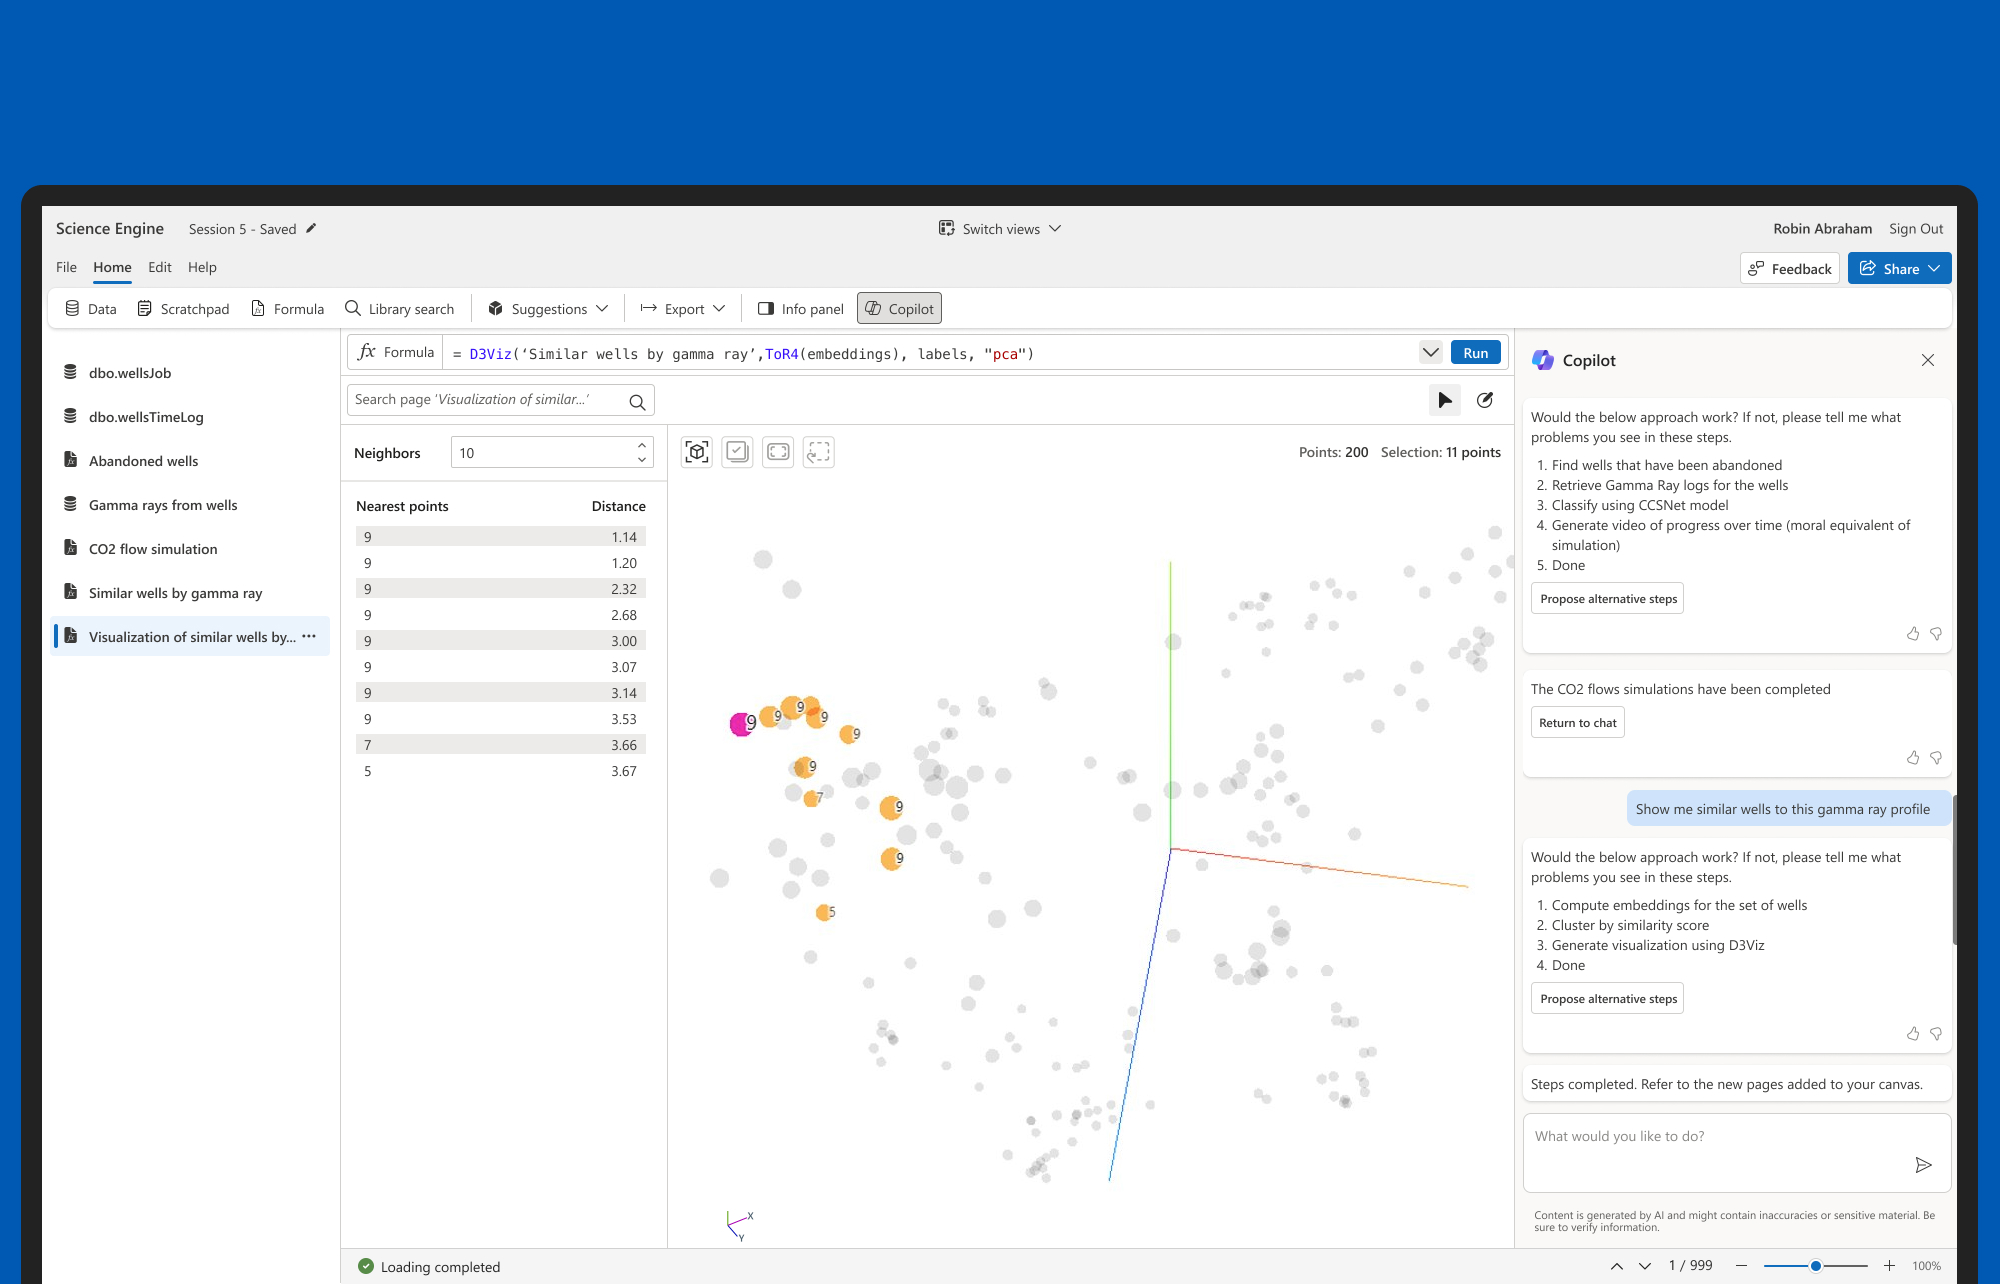
Task: Toggle the Info panel
Action: [800, 309]
